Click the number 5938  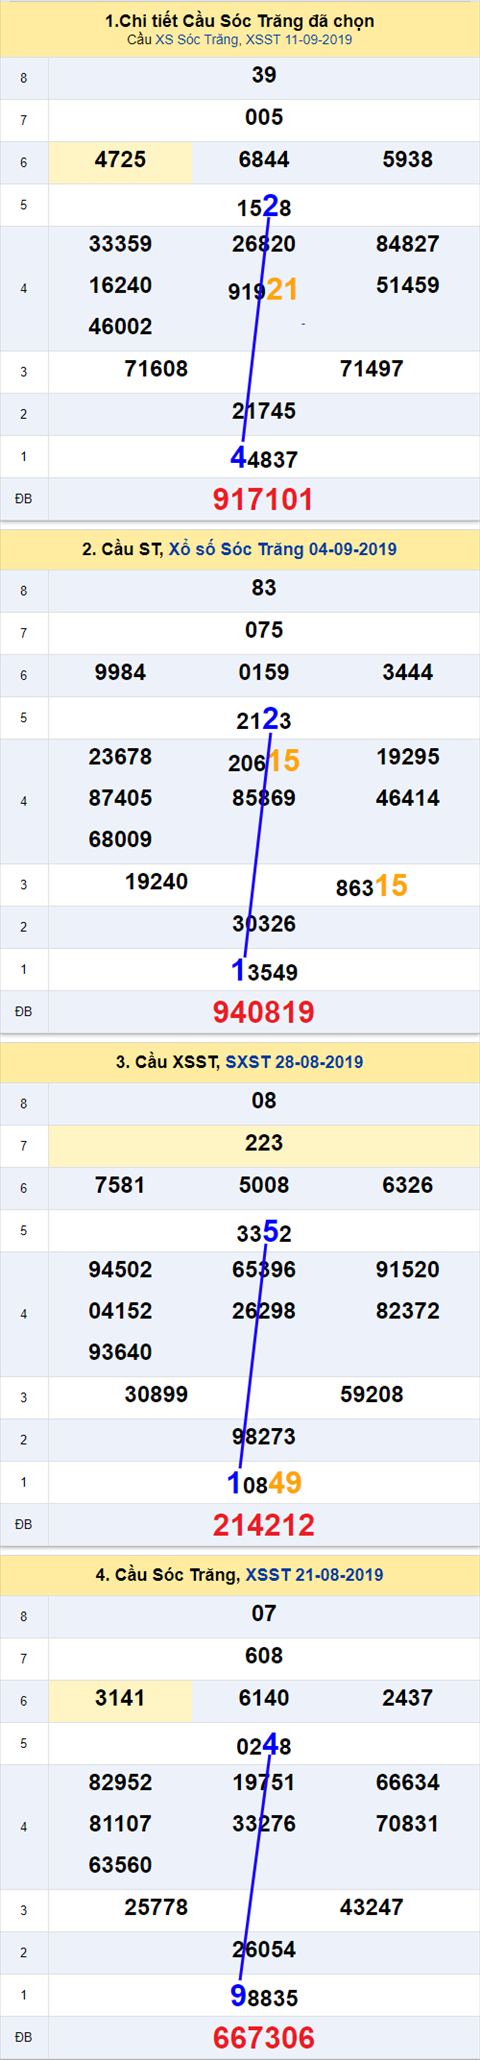pos(408,159)
